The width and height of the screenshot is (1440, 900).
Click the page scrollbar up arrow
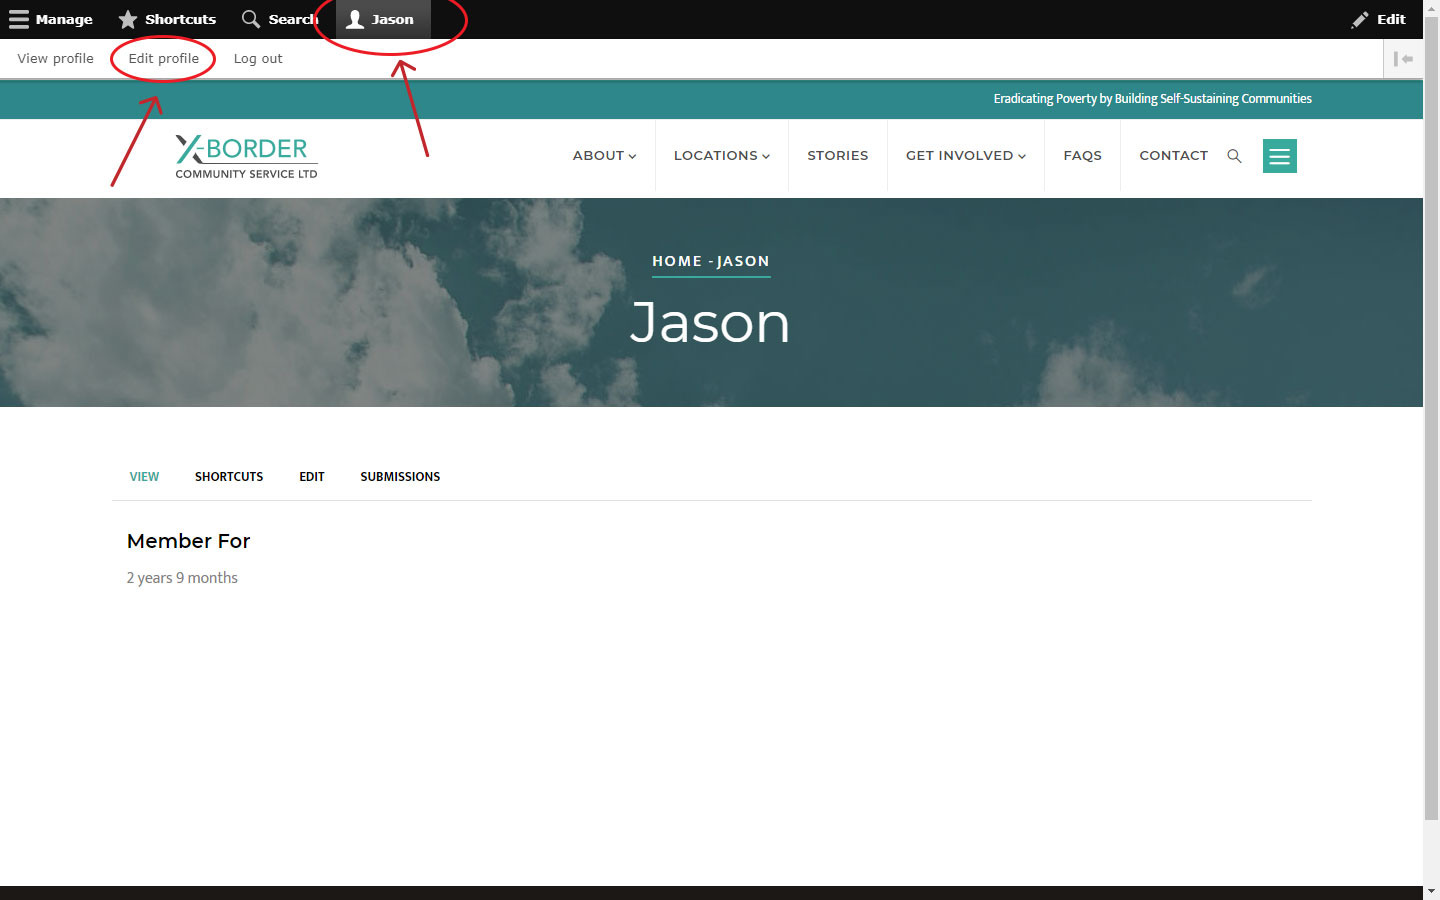pyautogui.click(x=1431, y=9)
